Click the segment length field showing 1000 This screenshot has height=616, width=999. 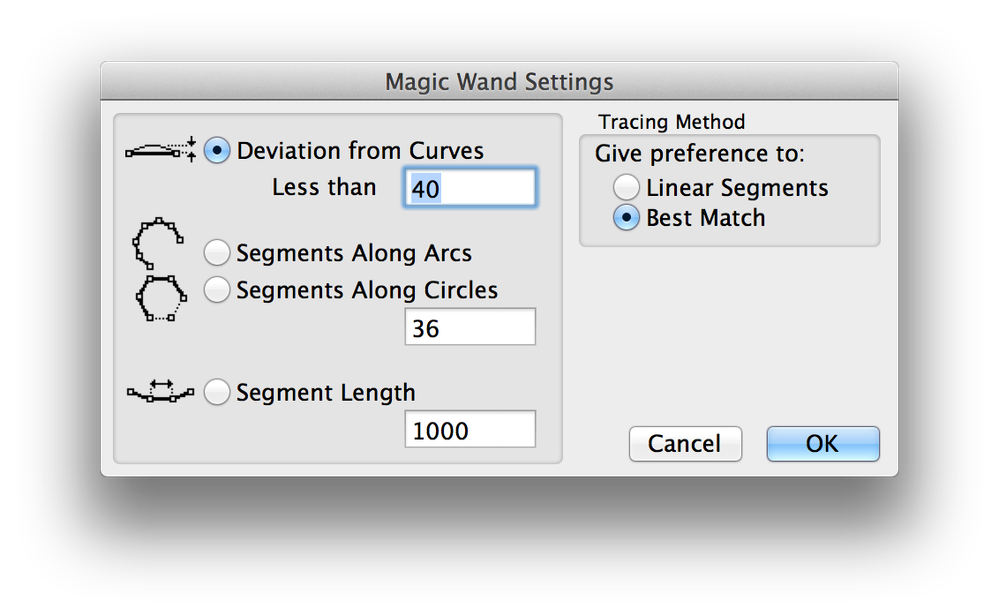470,430
